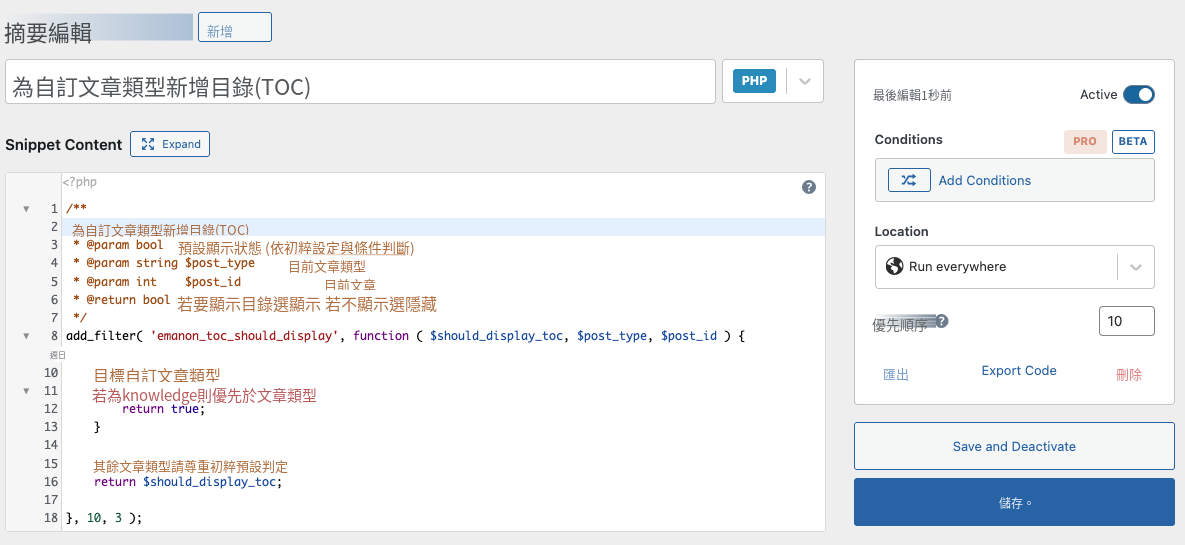Click the PHP code type badge
The width and height of the screenshot is (1185, 545).
click(754, 81)
